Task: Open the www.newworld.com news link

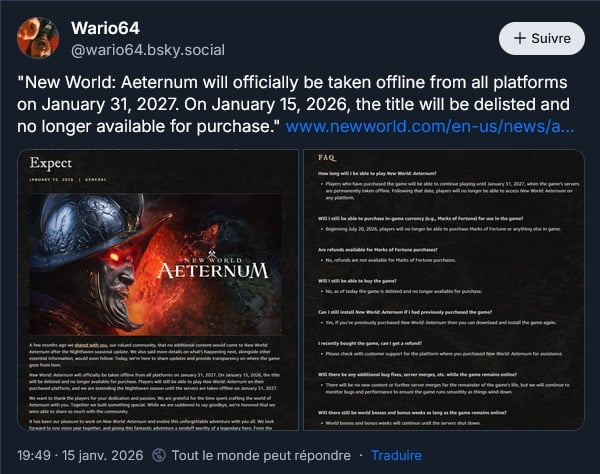Action: (430, 127)
